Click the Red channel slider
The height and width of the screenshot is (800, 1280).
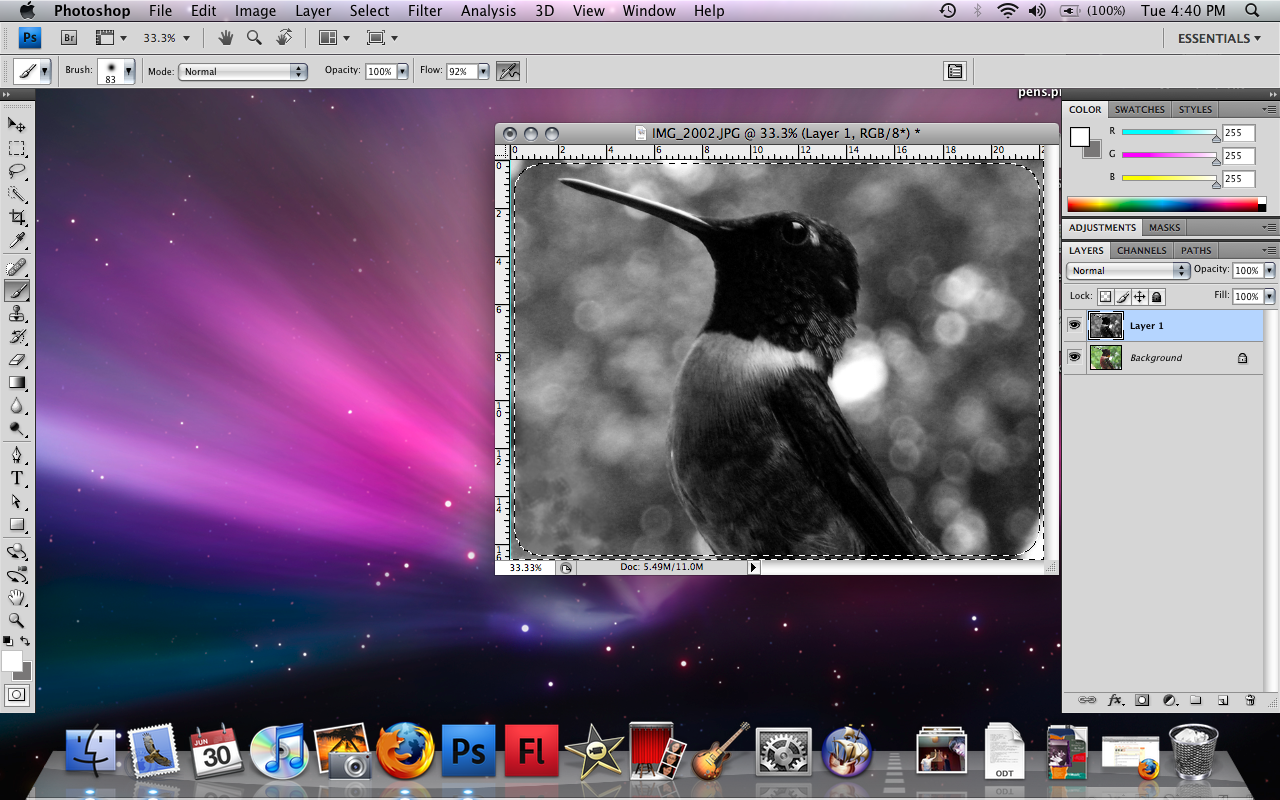(1170, 133)
